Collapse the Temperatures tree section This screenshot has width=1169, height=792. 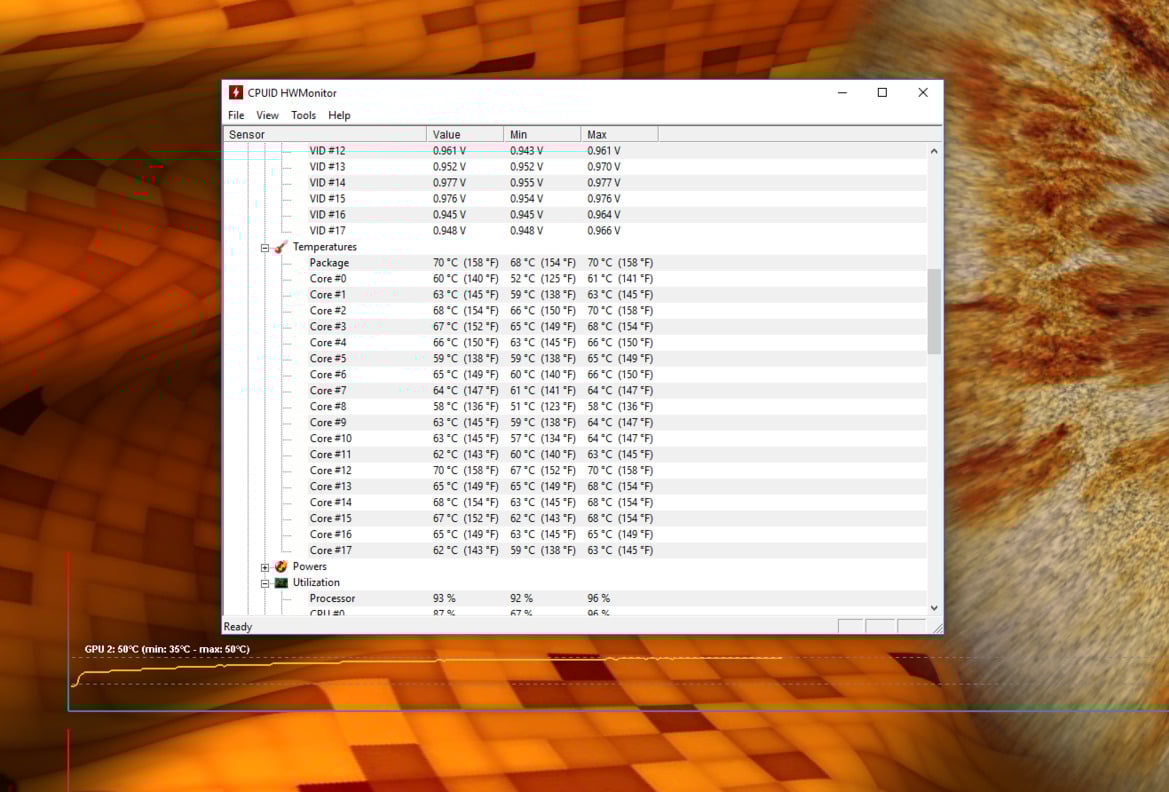265,248
